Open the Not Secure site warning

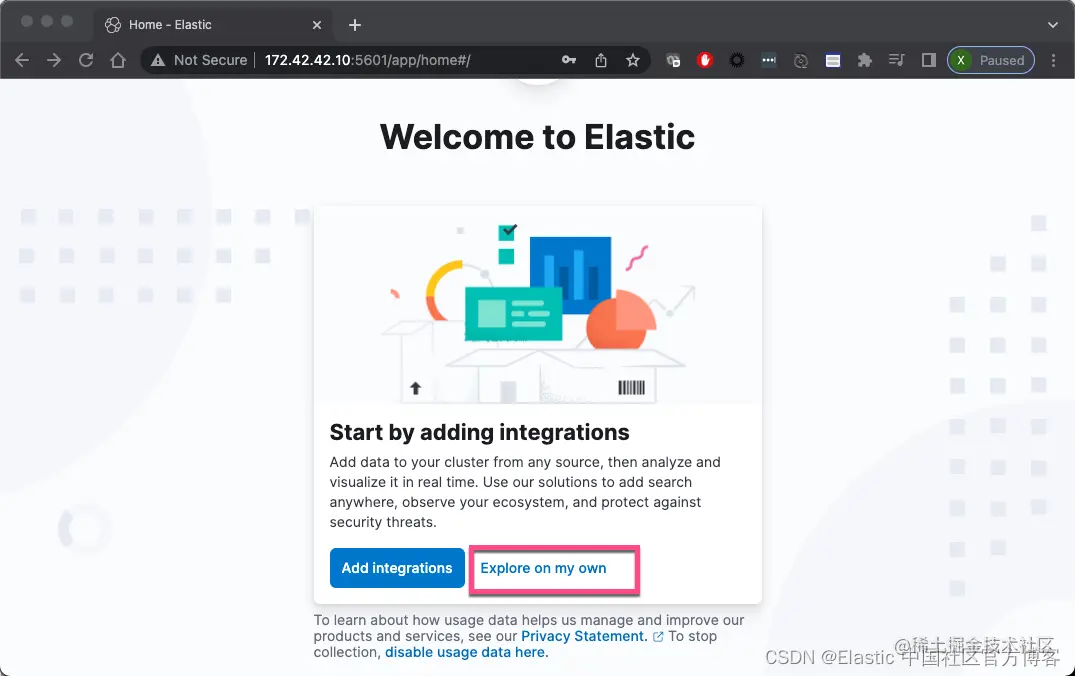199,60
